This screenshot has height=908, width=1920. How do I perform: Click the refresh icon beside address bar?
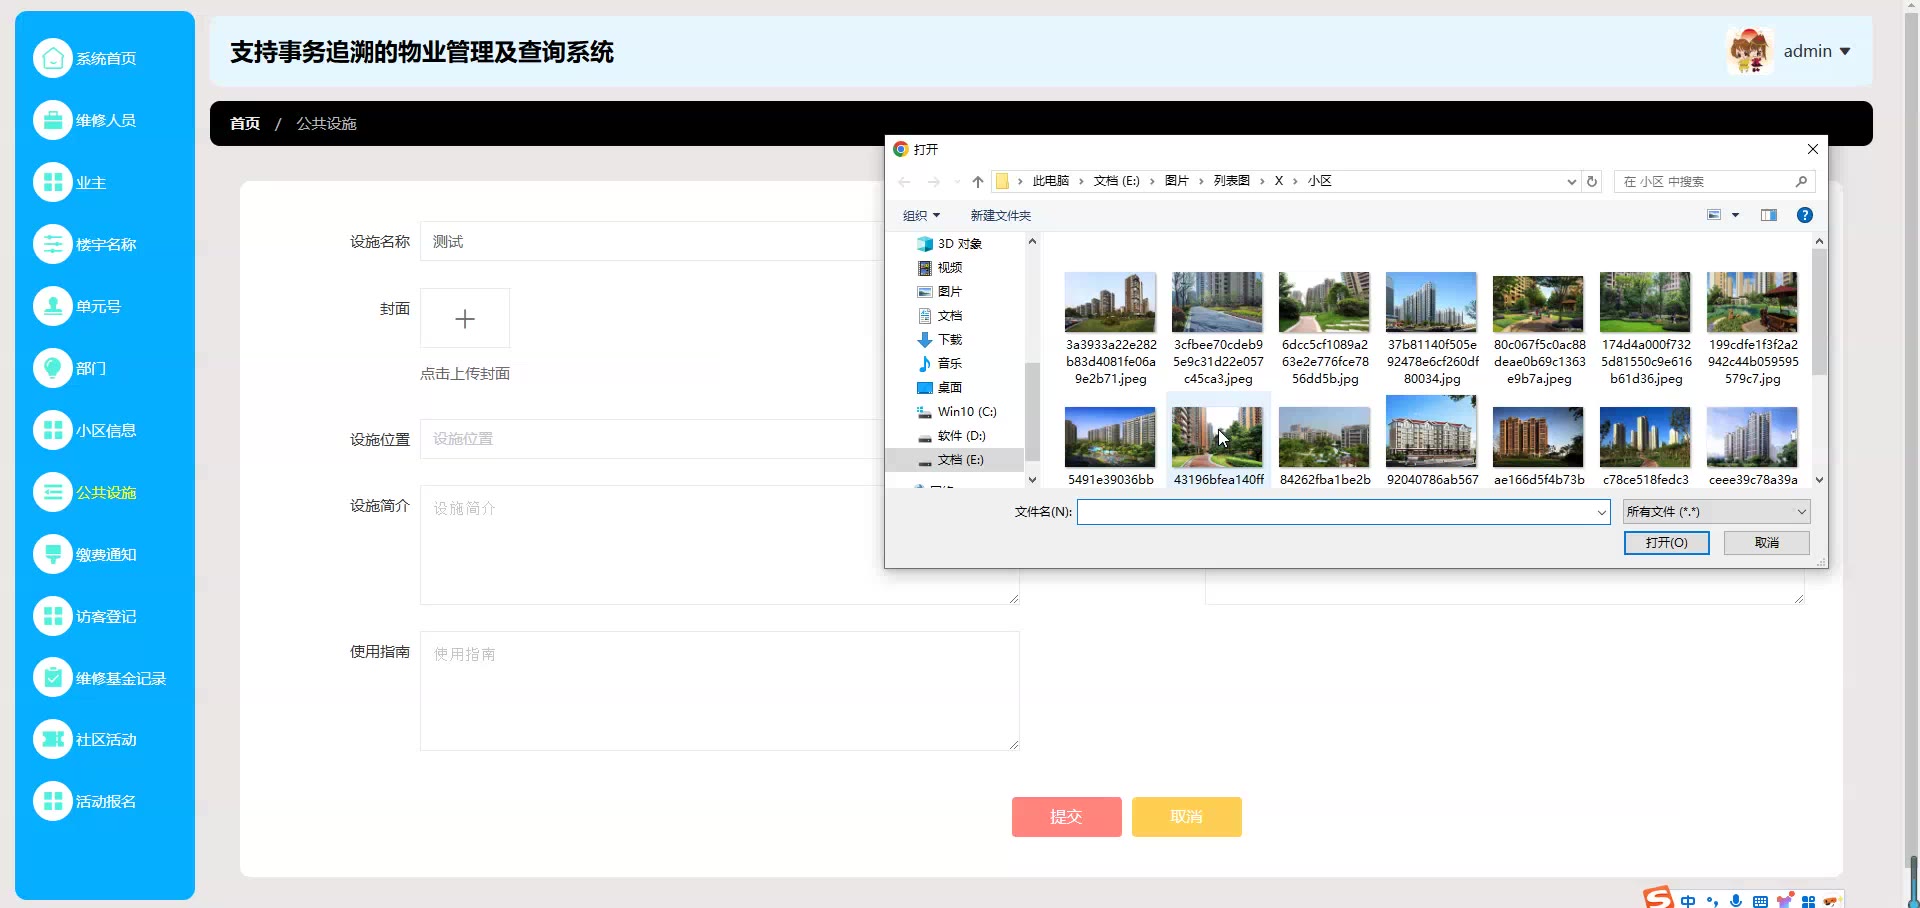click(x=1592, y=181)
